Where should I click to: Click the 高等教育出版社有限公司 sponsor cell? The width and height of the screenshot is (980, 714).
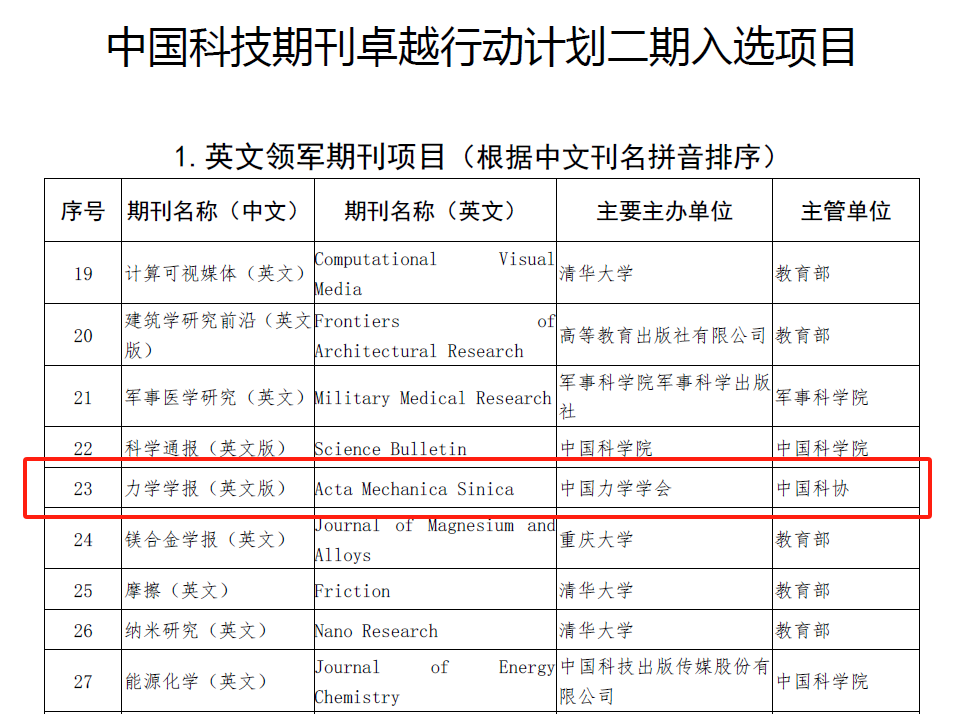pos(663,336)
